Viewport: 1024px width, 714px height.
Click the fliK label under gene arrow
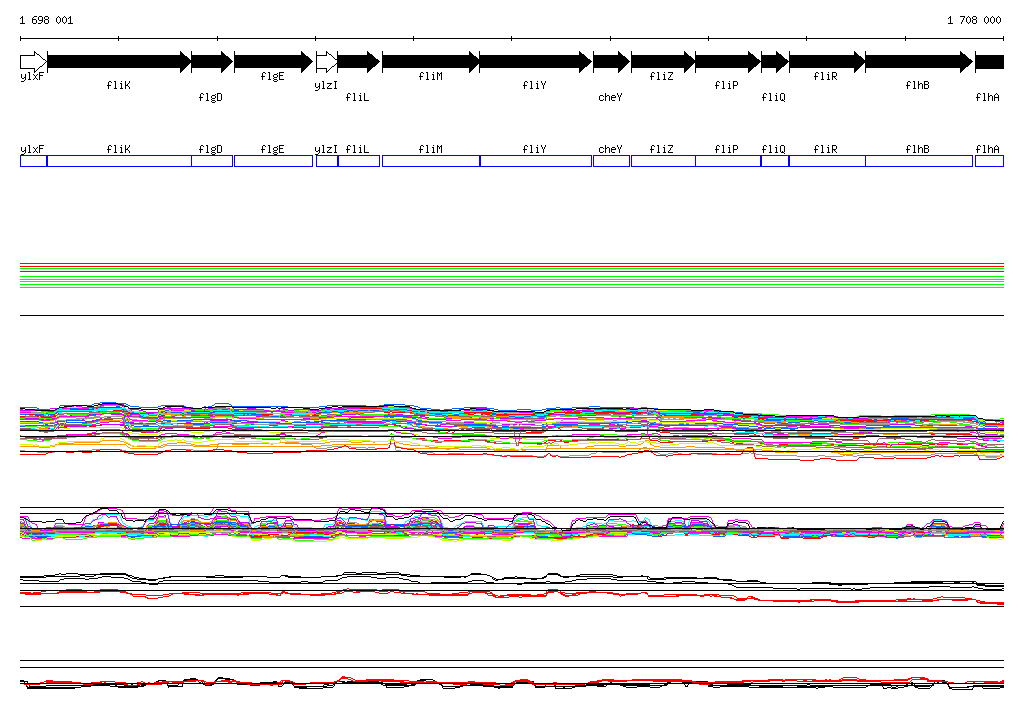pos(118,85)
